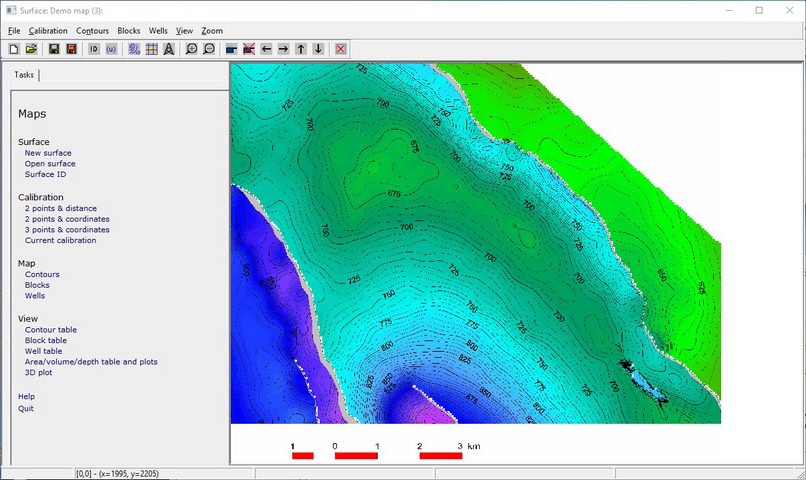The image size is (806, 480).
Task: Click the Open surface link
Action: click(x=50, y=164)
